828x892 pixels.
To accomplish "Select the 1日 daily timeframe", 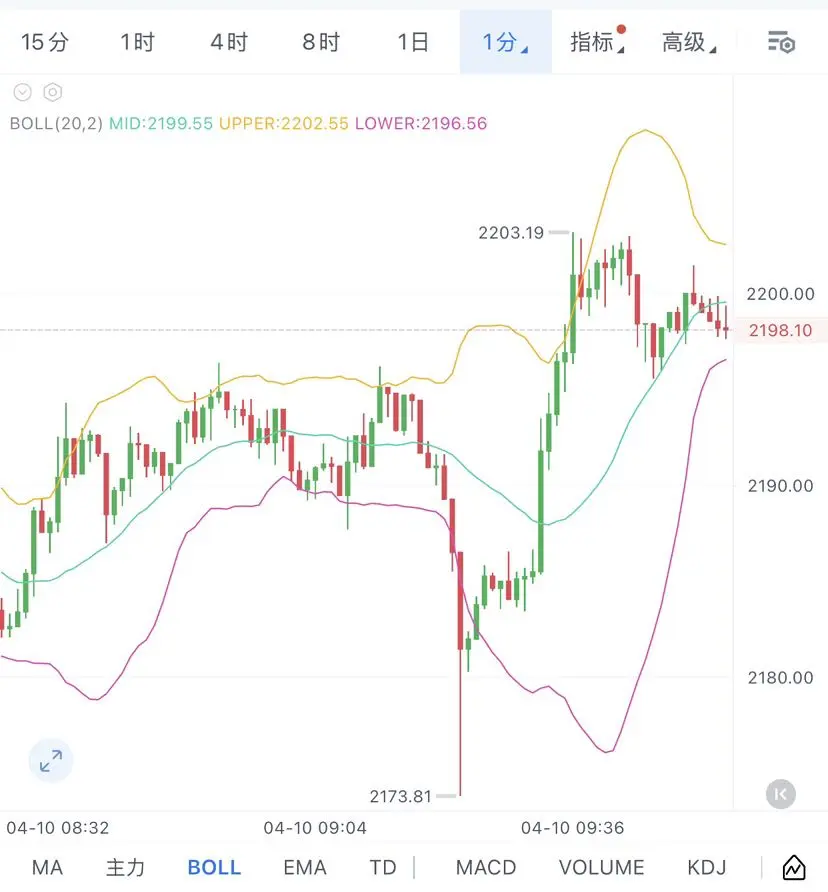I will coord(413,42).
